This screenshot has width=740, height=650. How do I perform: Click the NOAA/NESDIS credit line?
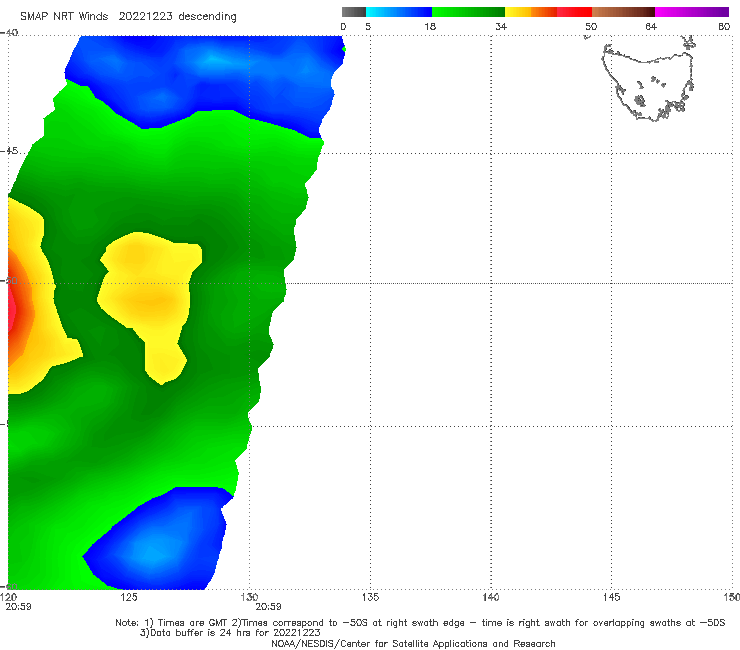[413, 644]
